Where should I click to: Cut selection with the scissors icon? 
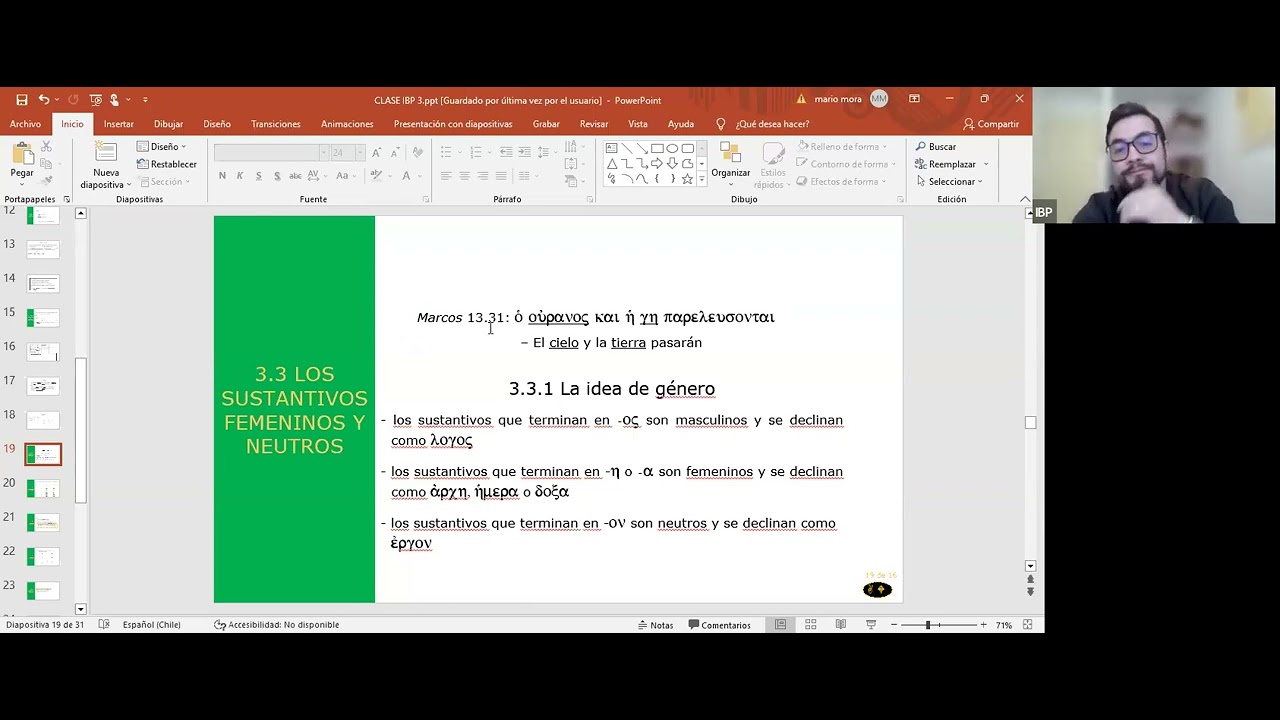(46, 147)
